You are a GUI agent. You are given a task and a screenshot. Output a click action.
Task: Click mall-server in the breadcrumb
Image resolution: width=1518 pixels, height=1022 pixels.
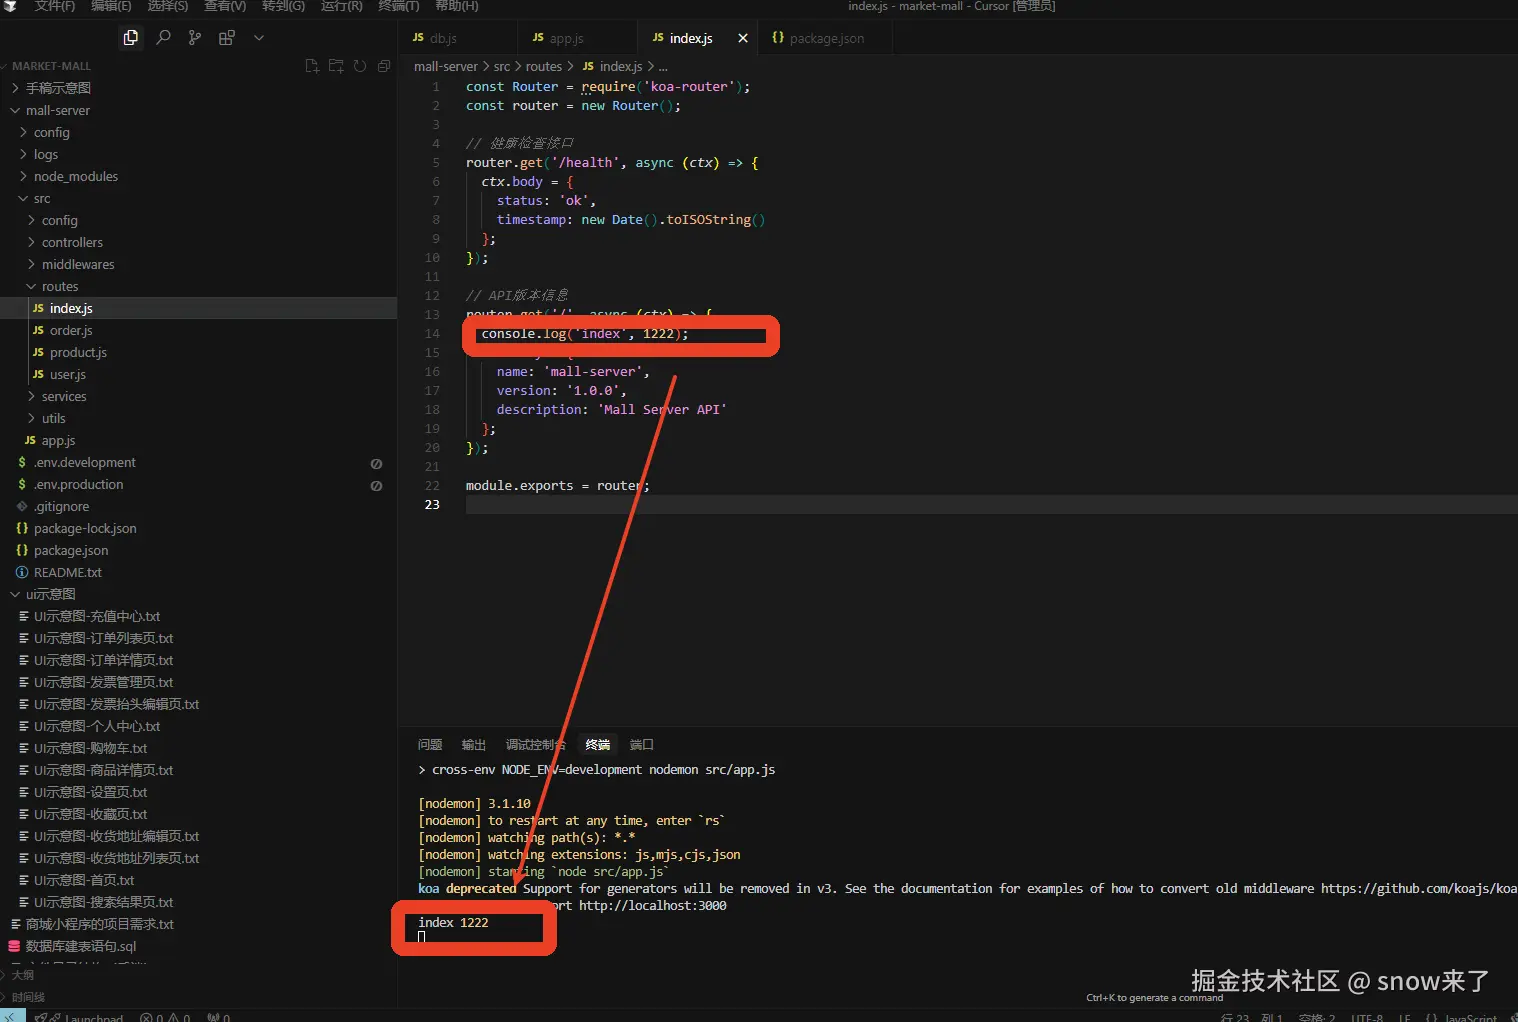pyautogui.click(x=446, y=67)
